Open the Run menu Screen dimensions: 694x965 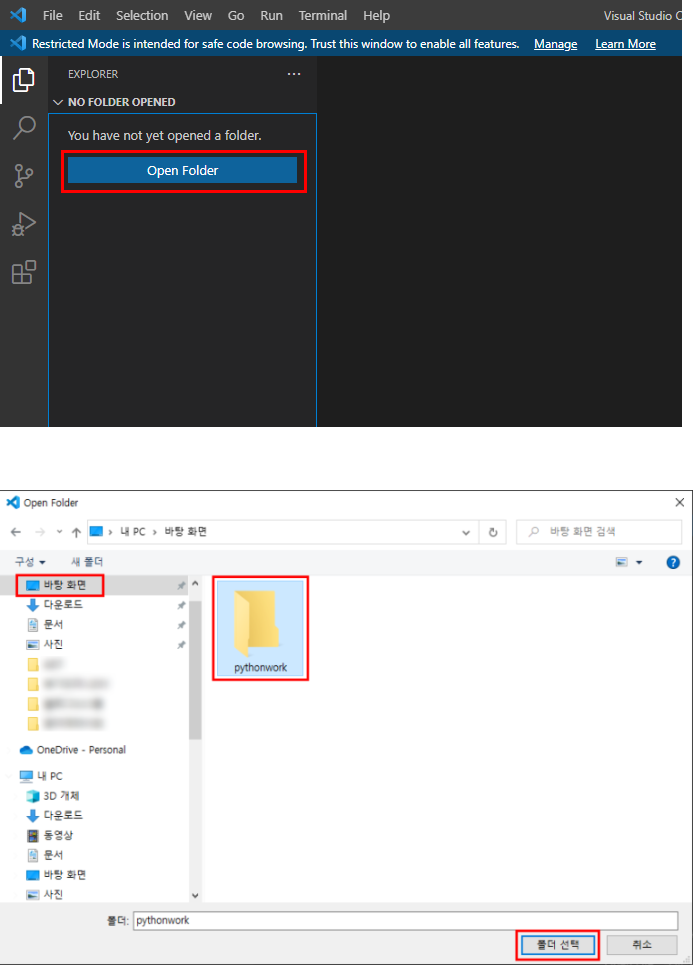pos(271,15)
